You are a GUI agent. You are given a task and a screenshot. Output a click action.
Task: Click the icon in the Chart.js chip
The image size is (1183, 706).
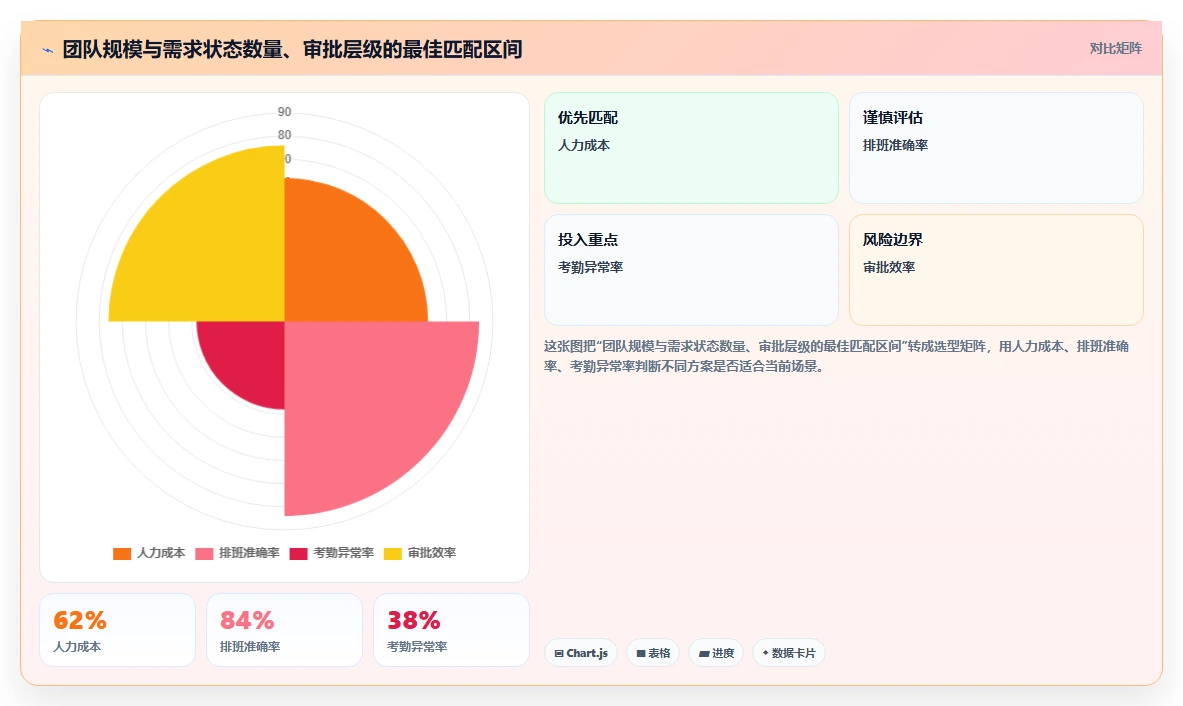coord(559,653)
